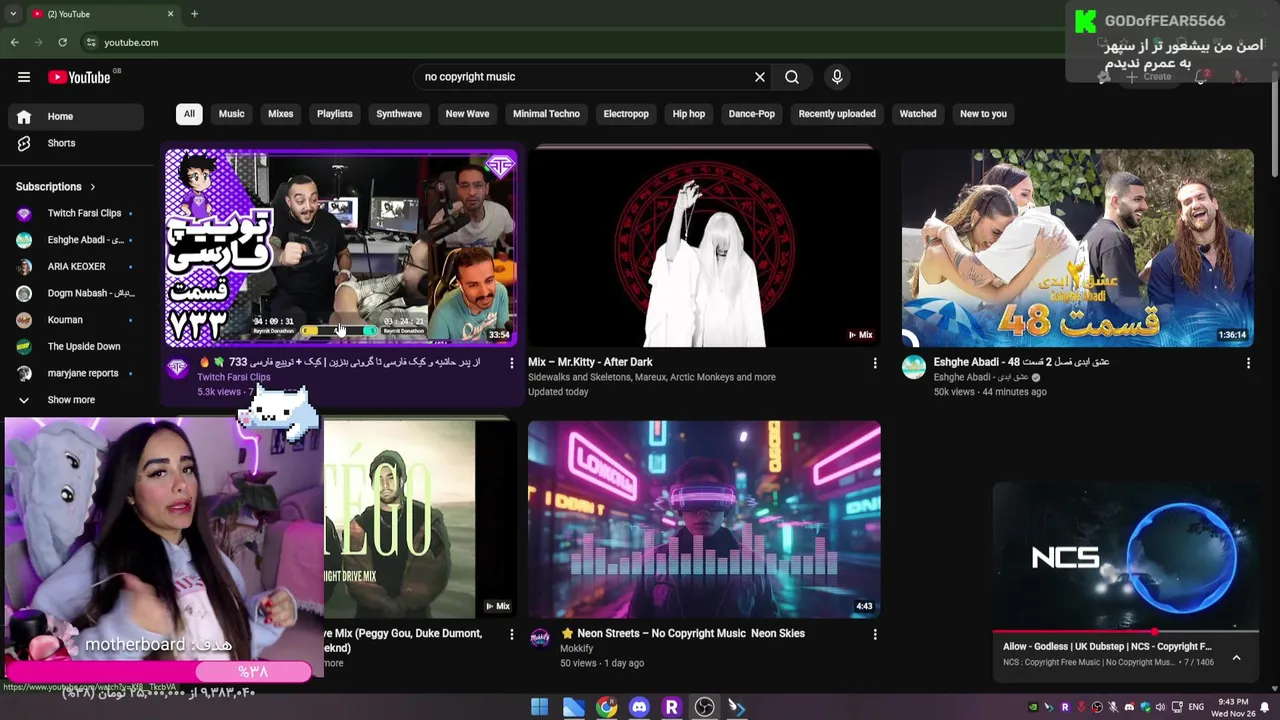
Task: Open the Windows notification bell
Action: 1265,707
